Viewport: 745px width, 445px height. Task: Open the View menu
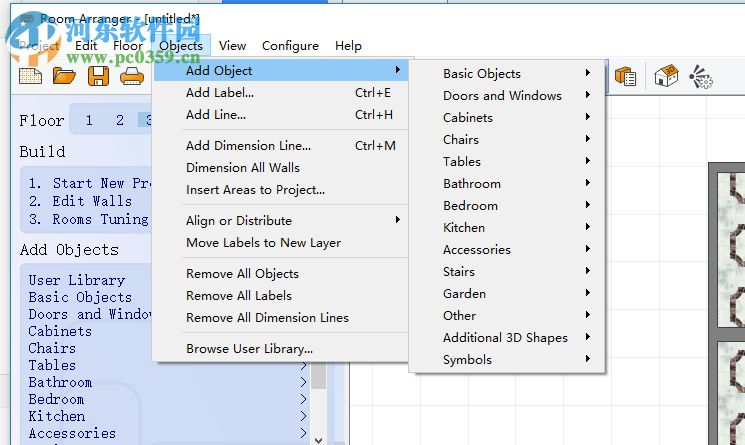tap(232, 46)
